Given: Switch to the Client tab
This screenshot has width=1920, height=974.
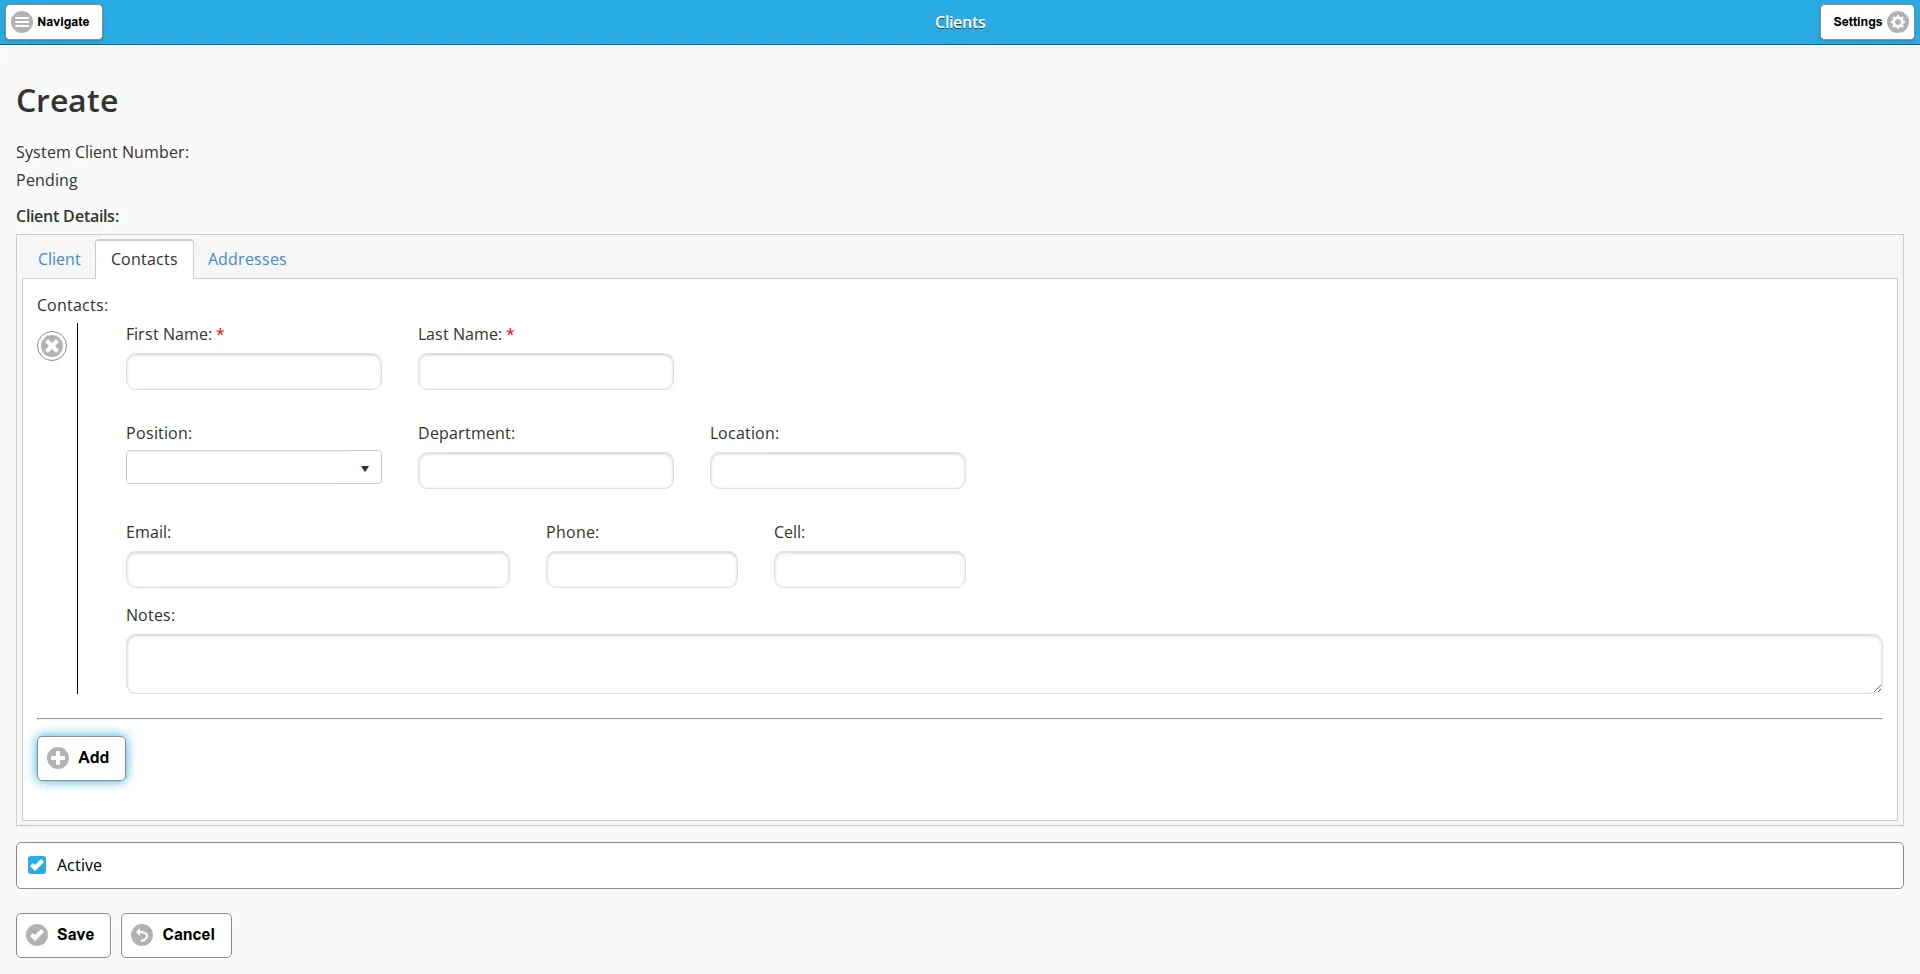Looking at the screenshot, I should click(59, 259).
